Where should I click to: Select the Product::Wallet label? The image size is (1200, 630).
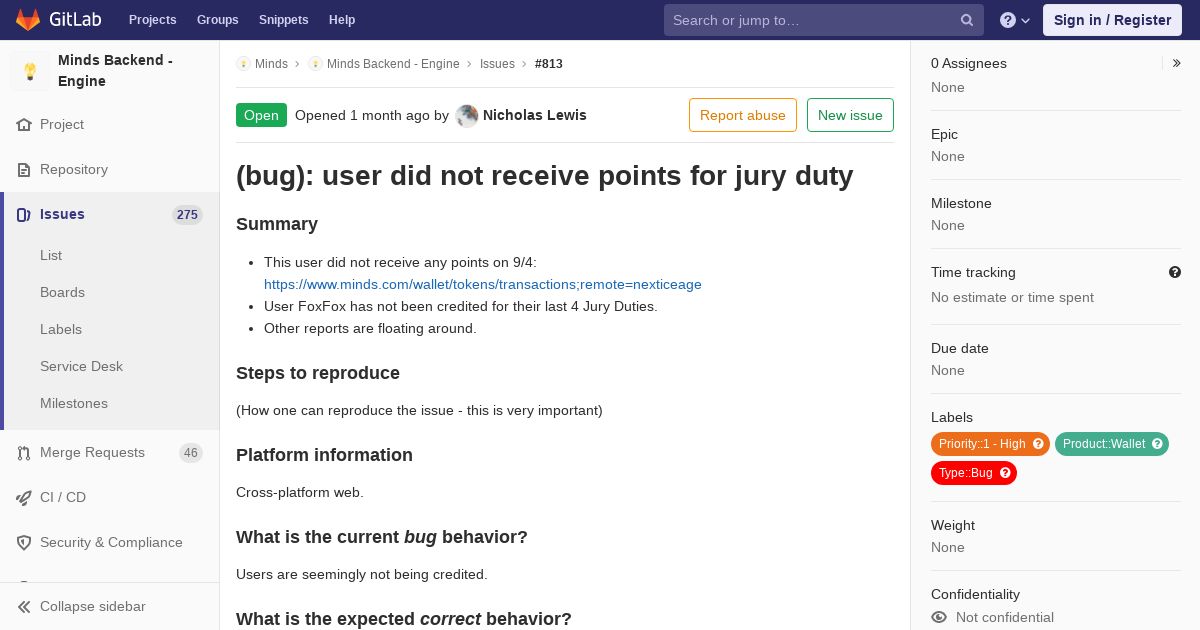coord(1104,444)
